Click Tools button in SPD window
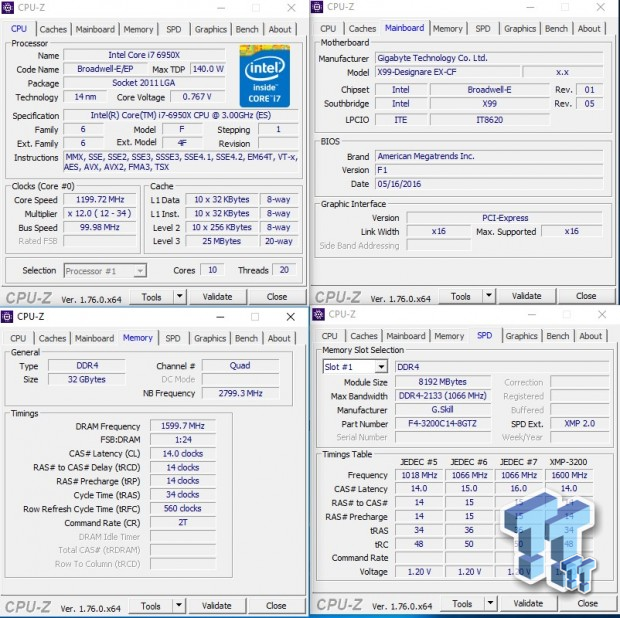620x618 pixels. point(462,603)
